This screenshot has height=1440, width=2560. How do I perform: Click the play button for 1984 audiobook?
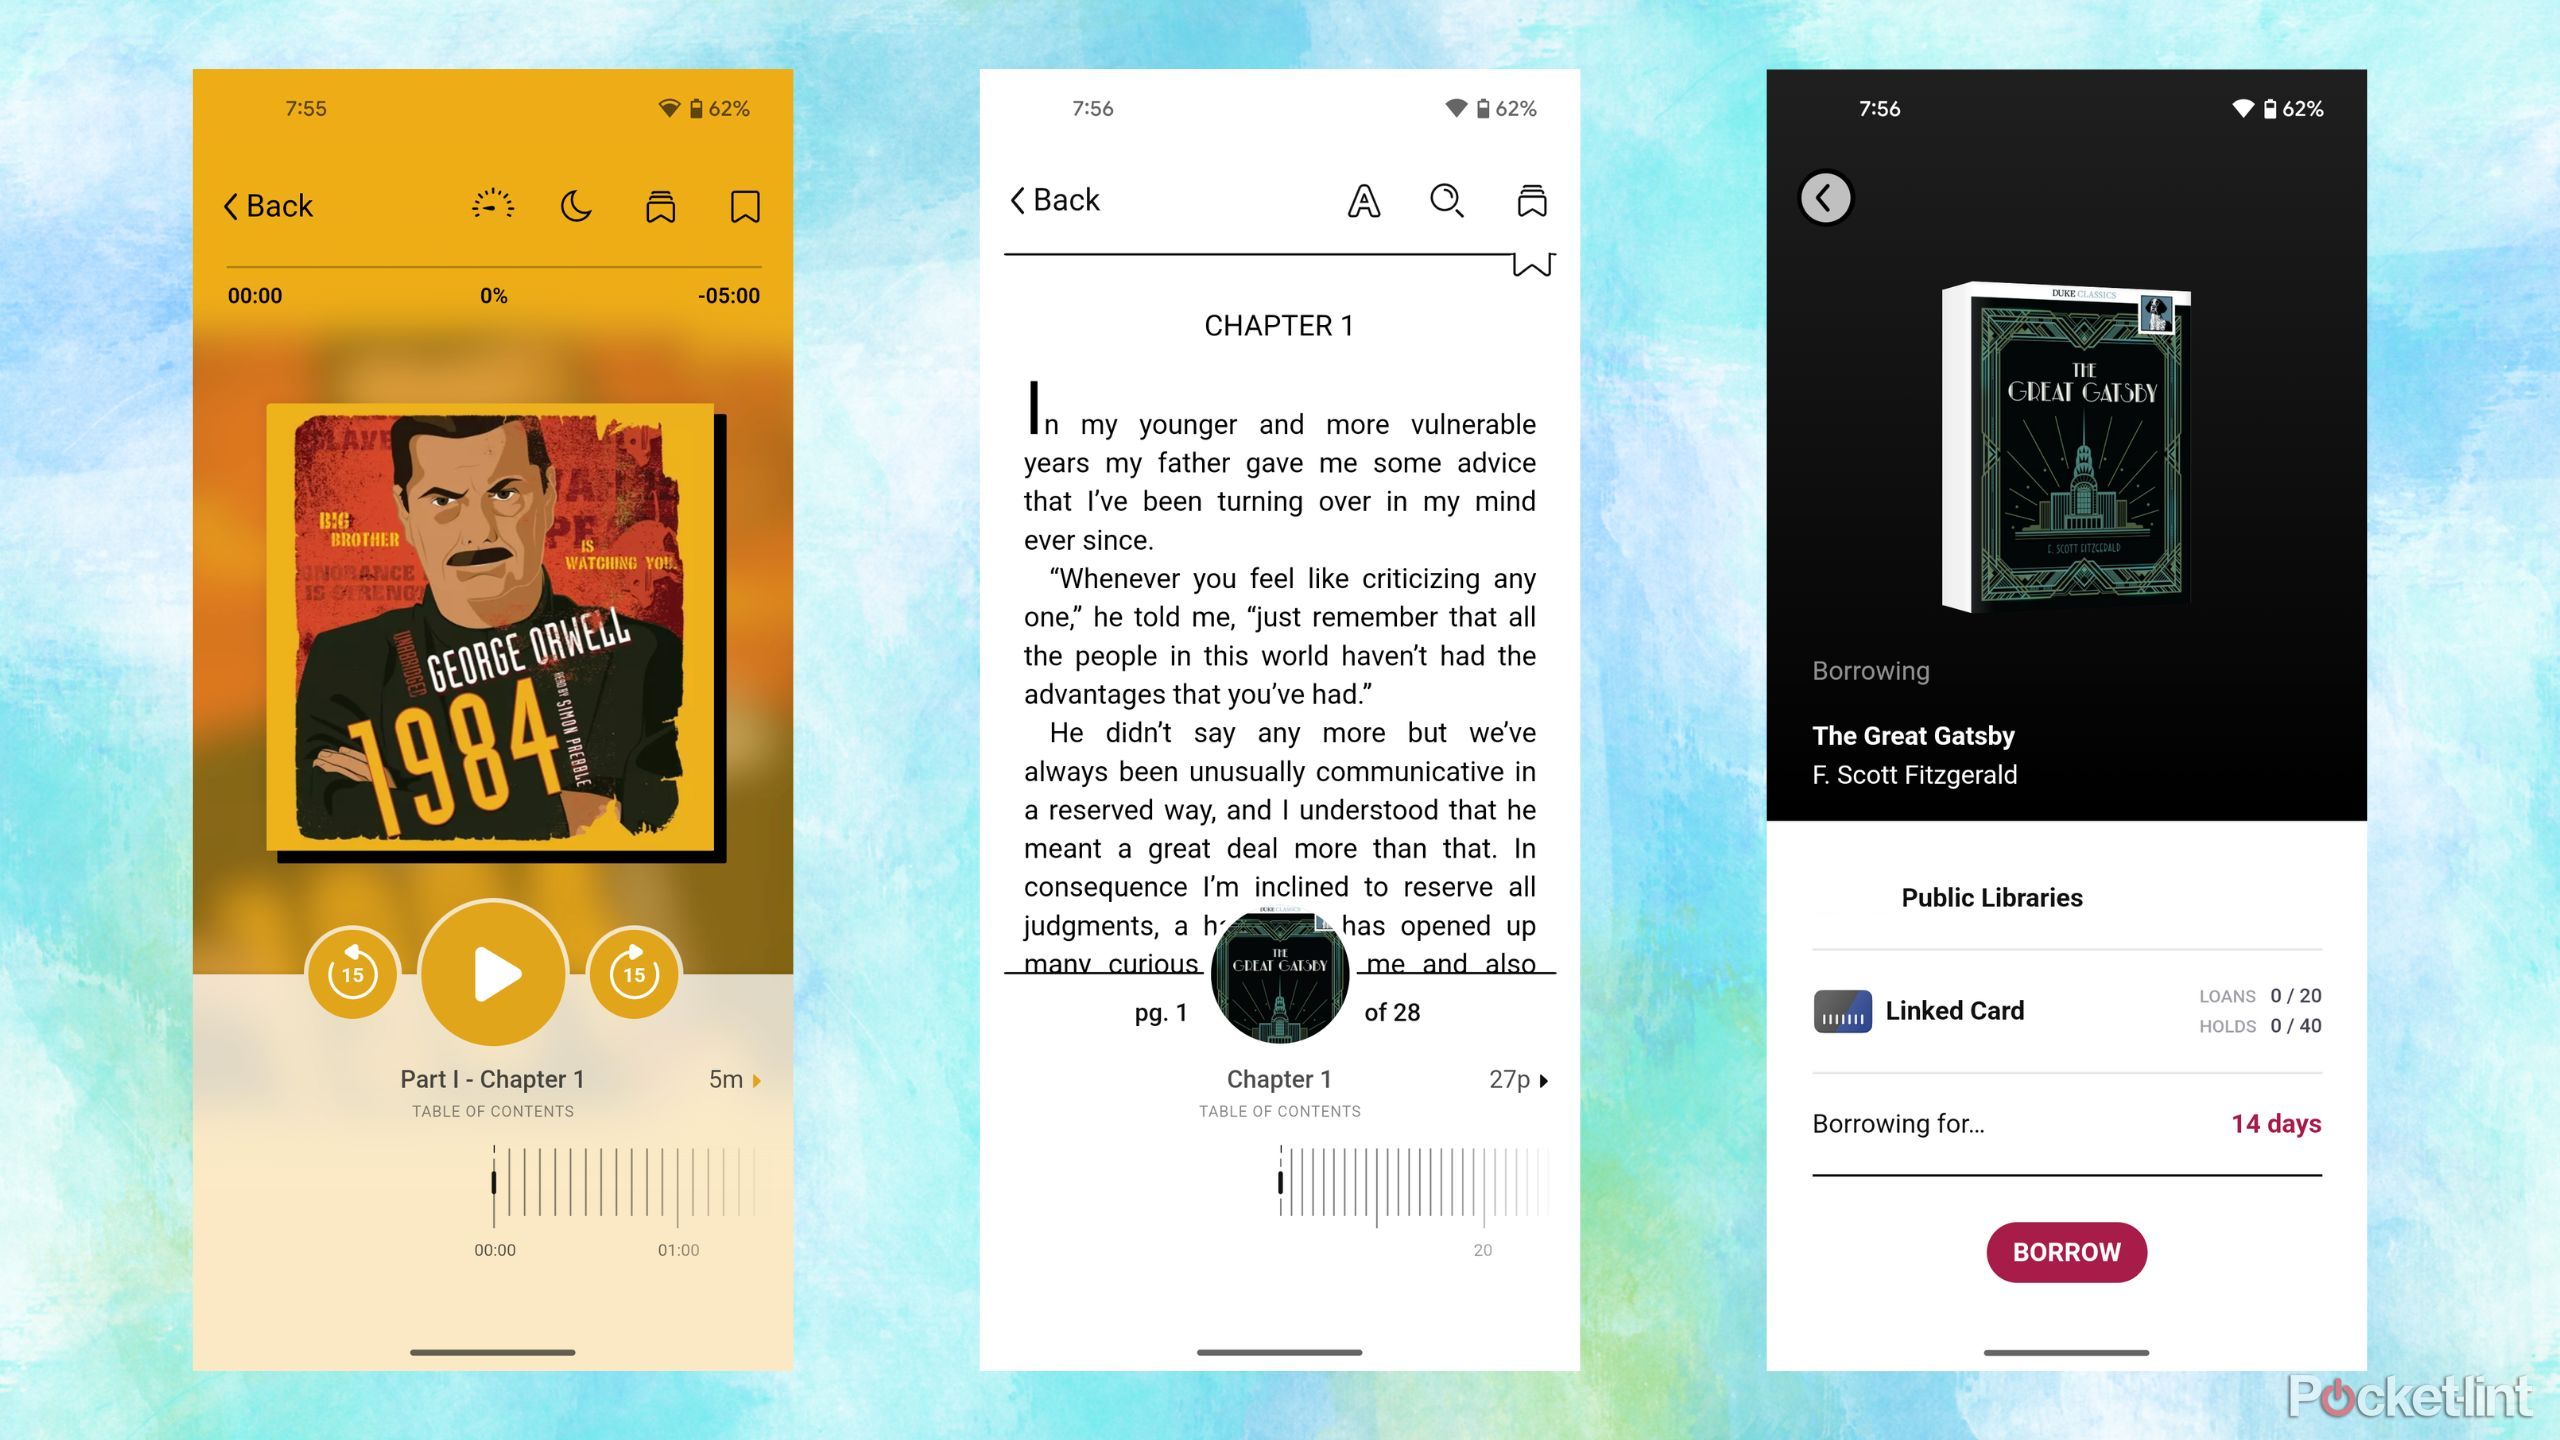click(x=492, y=969)
